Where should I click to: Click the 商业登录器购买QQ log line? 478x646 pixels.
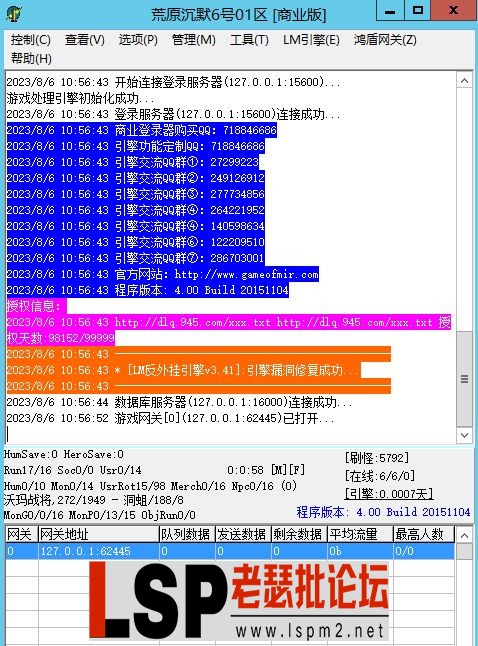click(141, 130)
